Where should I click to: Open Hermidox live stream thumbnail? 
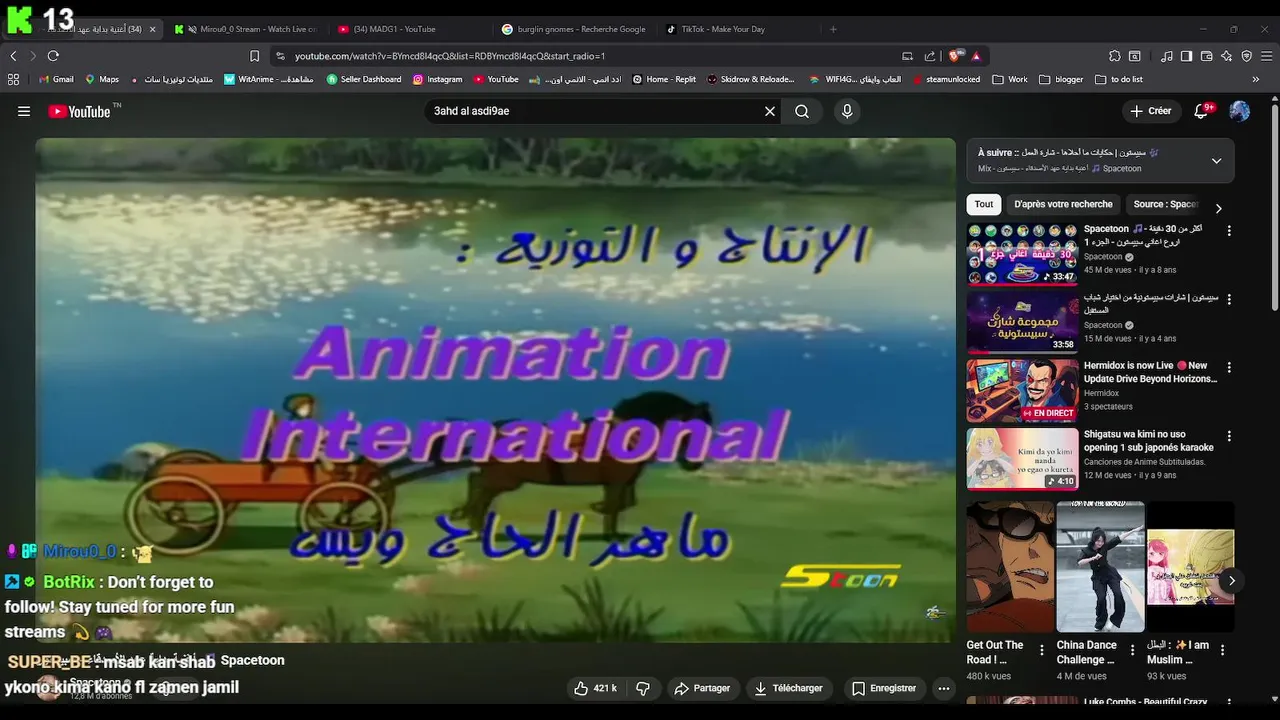1022,390
